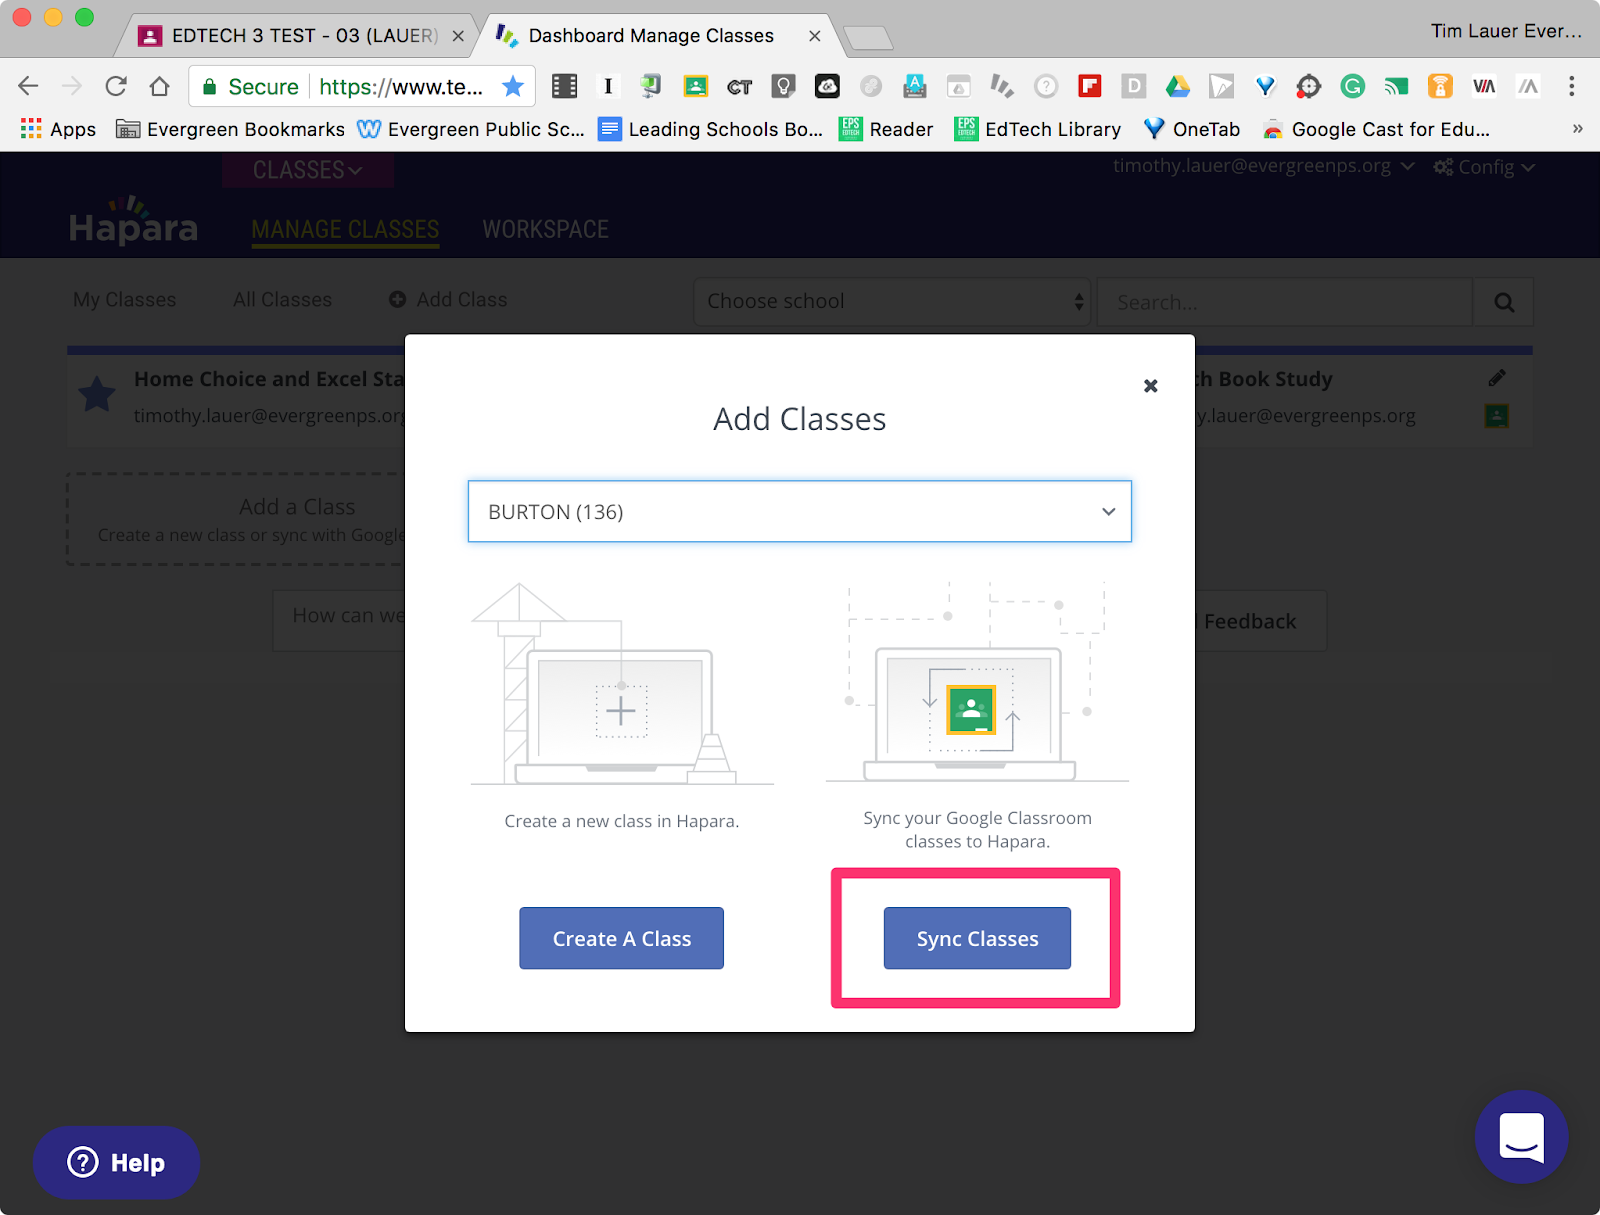This screenshot has width=1600, height=1215.
Task: Click the Hapara logo
Action: click(x=133, y=222)
